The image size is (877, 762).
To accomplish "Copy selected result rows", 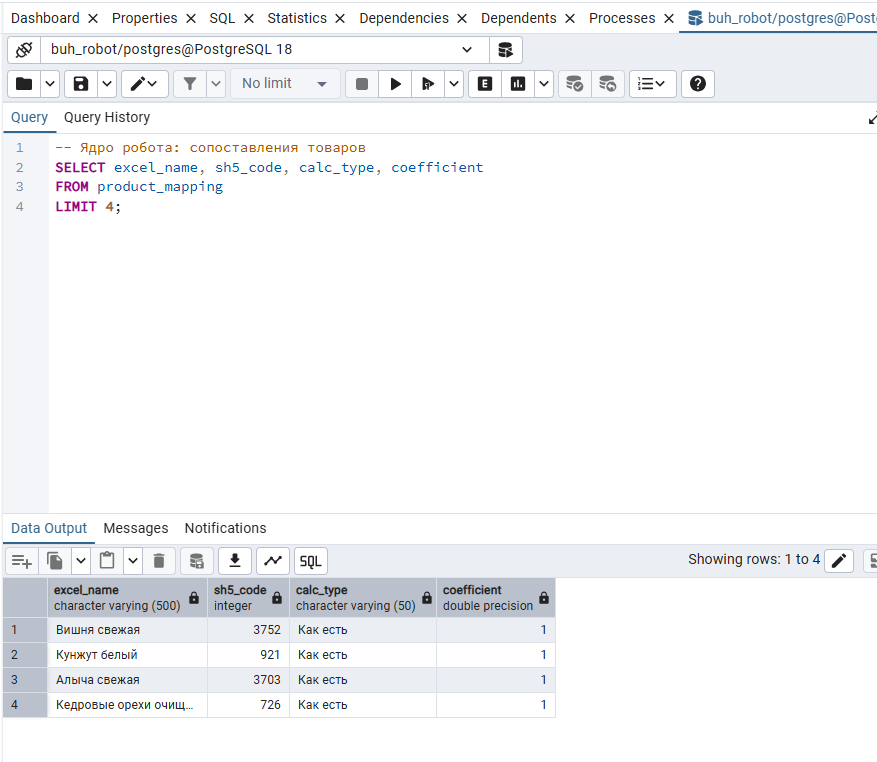I will [55, 561].
